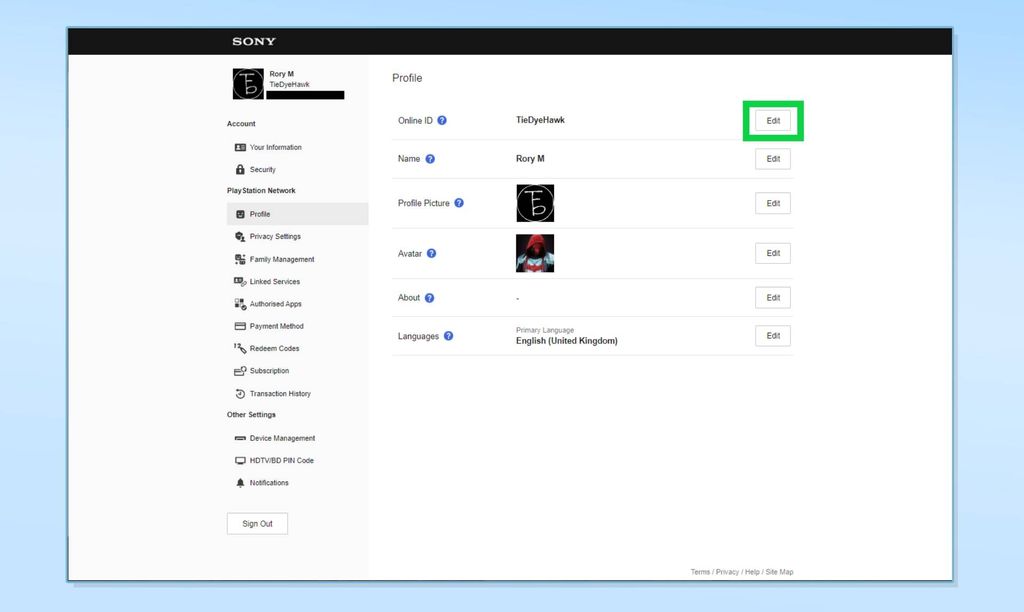View Transaction History
Screen dimensions: 1024x612
point(280,394)
